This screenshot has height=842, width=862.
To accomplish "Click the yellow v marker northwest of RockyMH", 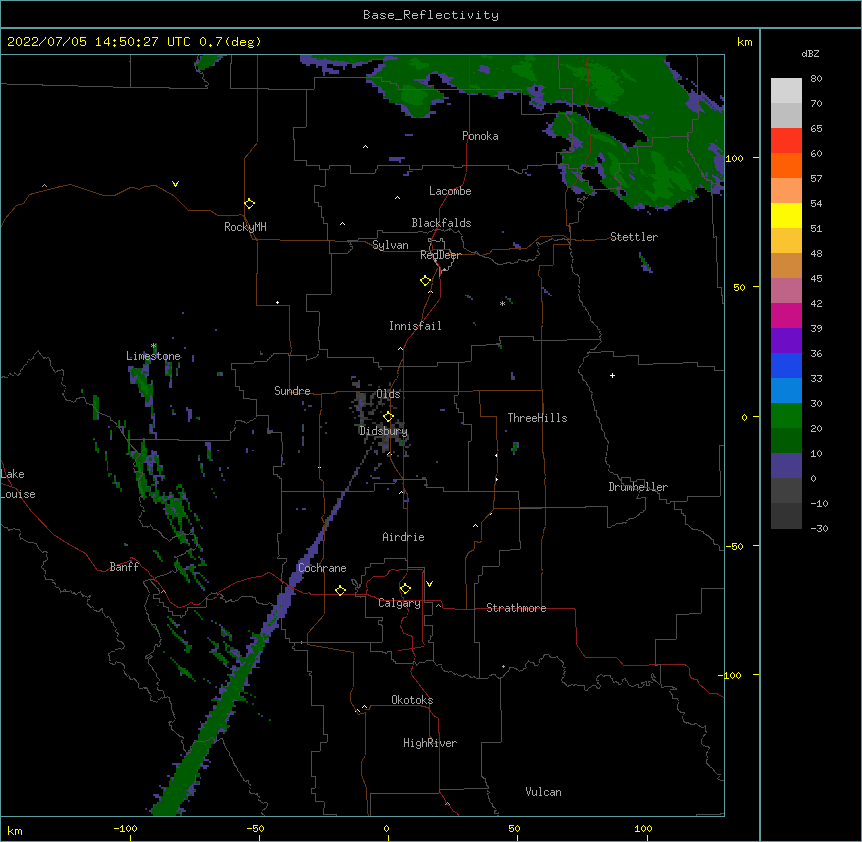I will pyautogui.click(x=175, y=184).
